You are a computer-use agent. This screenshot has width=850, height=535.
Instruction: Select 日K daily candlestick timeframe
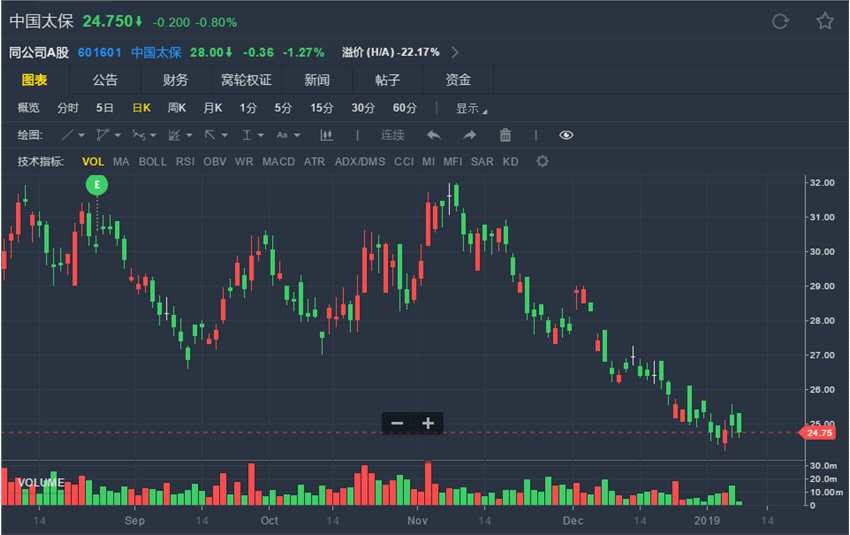point(141,108)
